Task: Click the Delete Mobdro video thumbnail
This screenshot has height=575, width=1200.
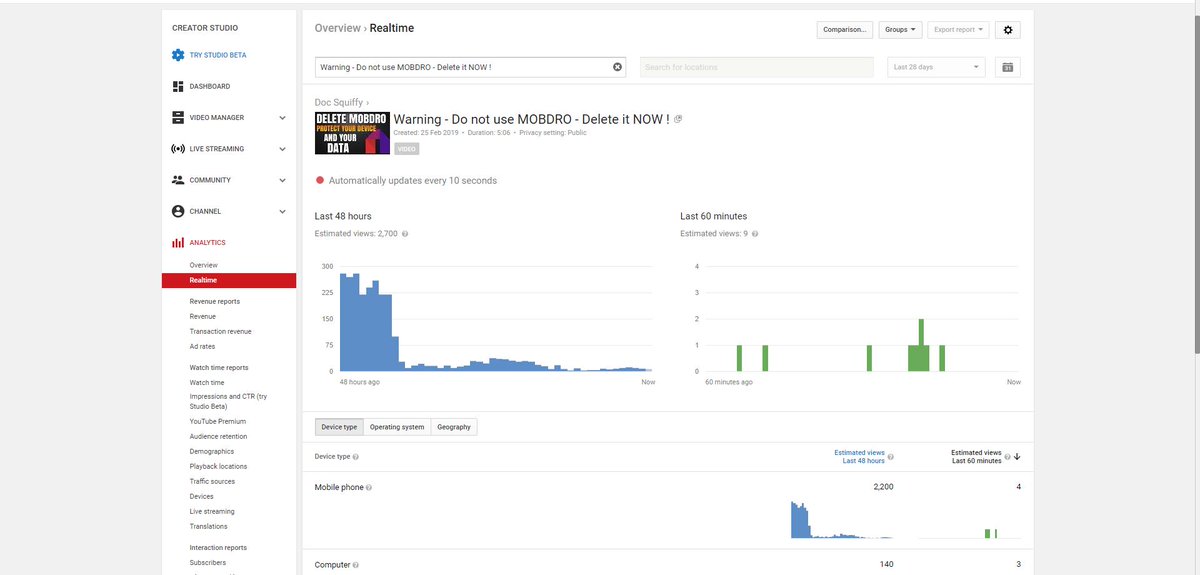Action: click(x=352, y=134)
